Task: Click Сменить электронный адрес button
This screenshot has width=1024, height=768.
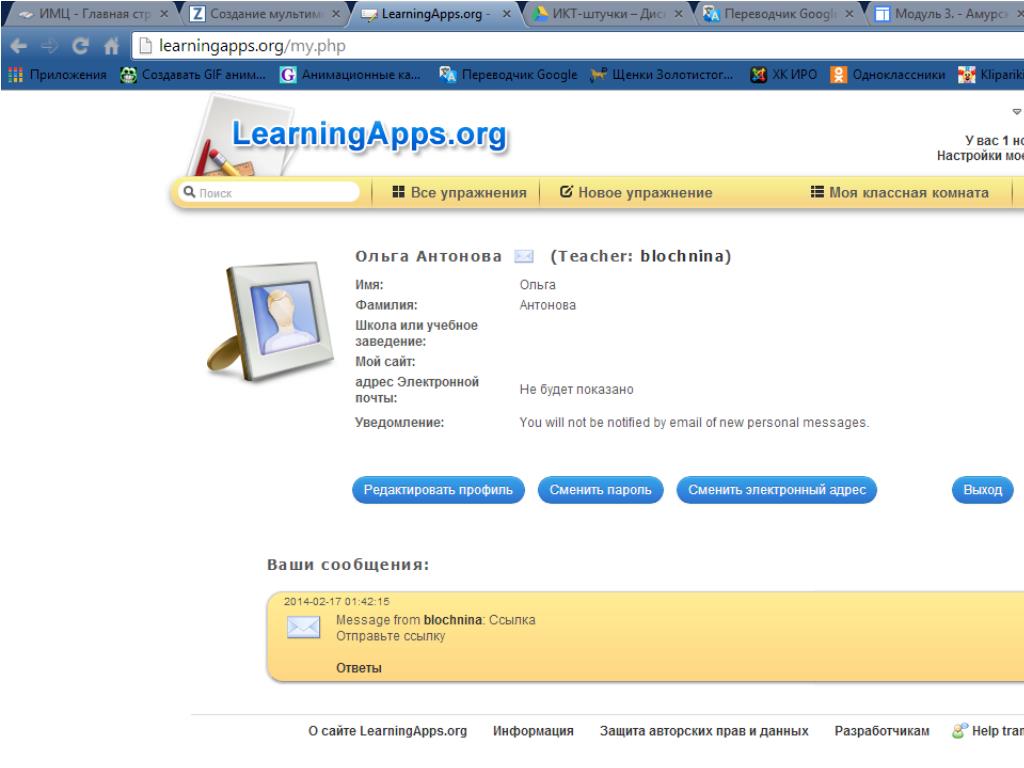Action: click(776, 490)
